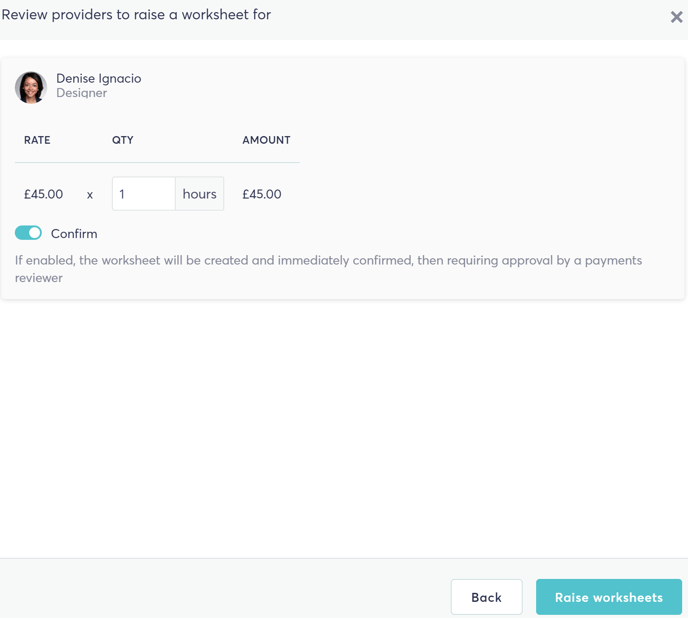This screenshot has width=688, height=618.
Task: Click the £45.00 rate value
Action: click(x=43, y=194)
